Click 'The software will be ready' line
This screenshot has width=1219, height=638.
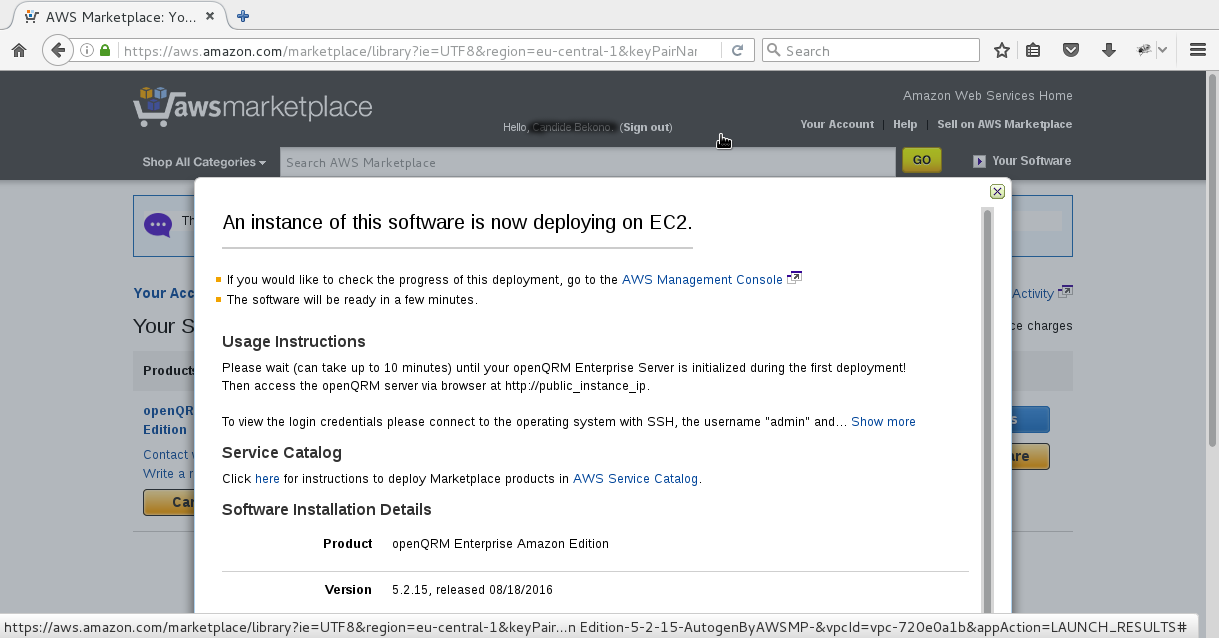click(x=352, y=300)
